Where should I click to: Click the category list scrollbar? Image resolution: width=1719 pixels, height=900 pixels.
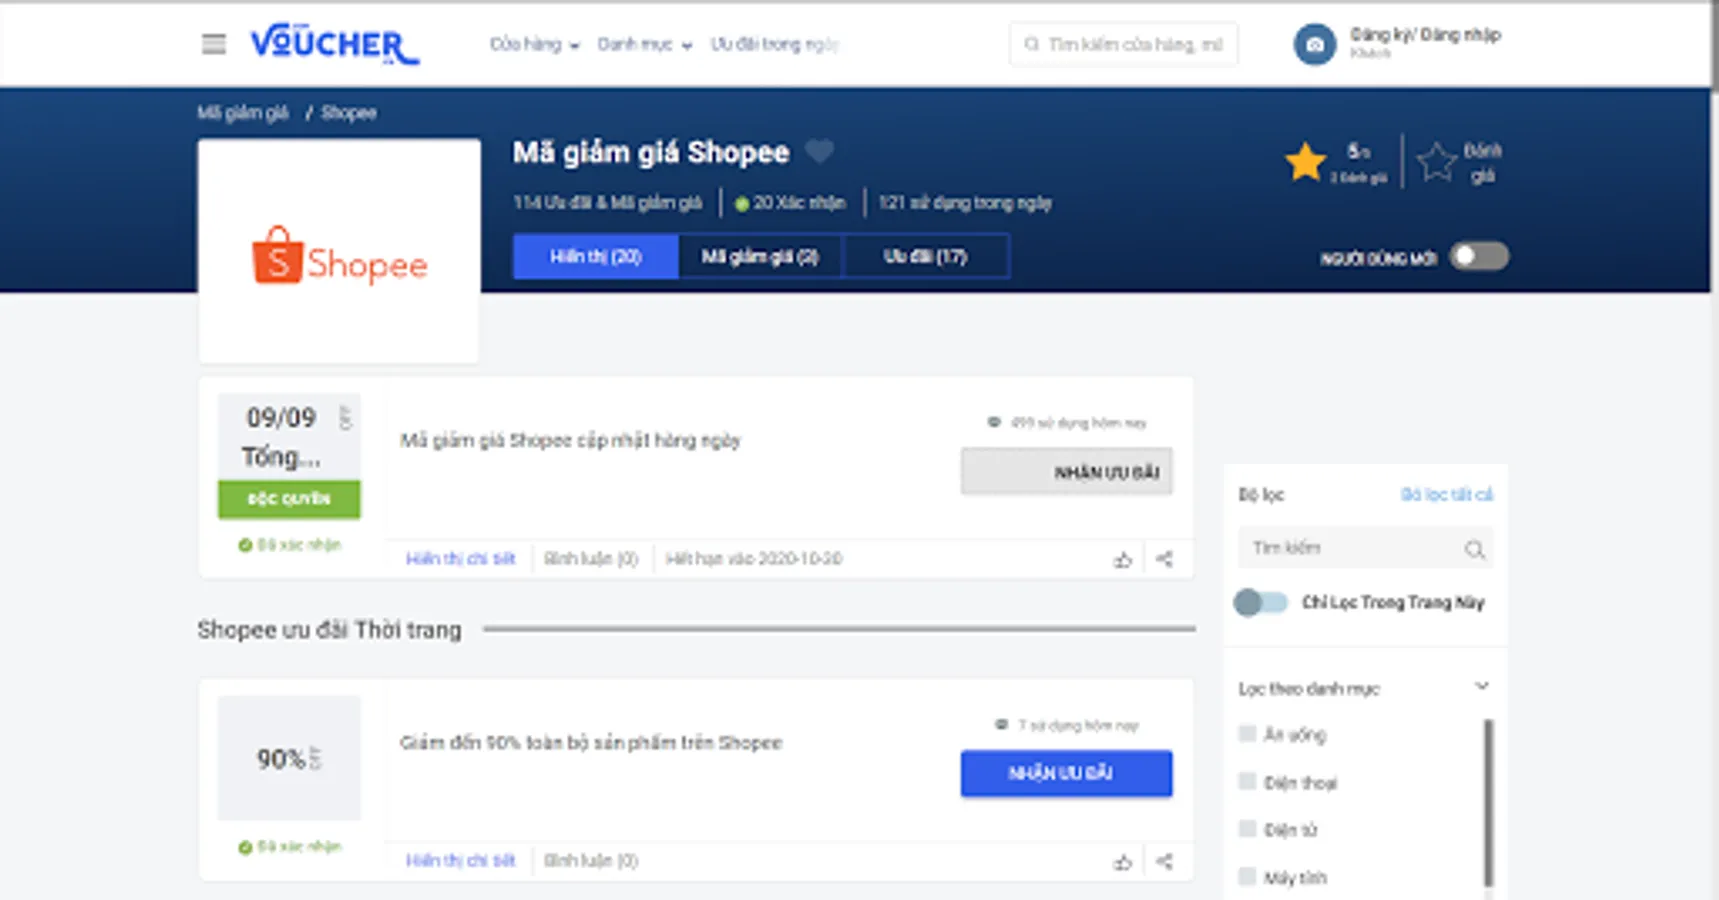[1488, 802]
